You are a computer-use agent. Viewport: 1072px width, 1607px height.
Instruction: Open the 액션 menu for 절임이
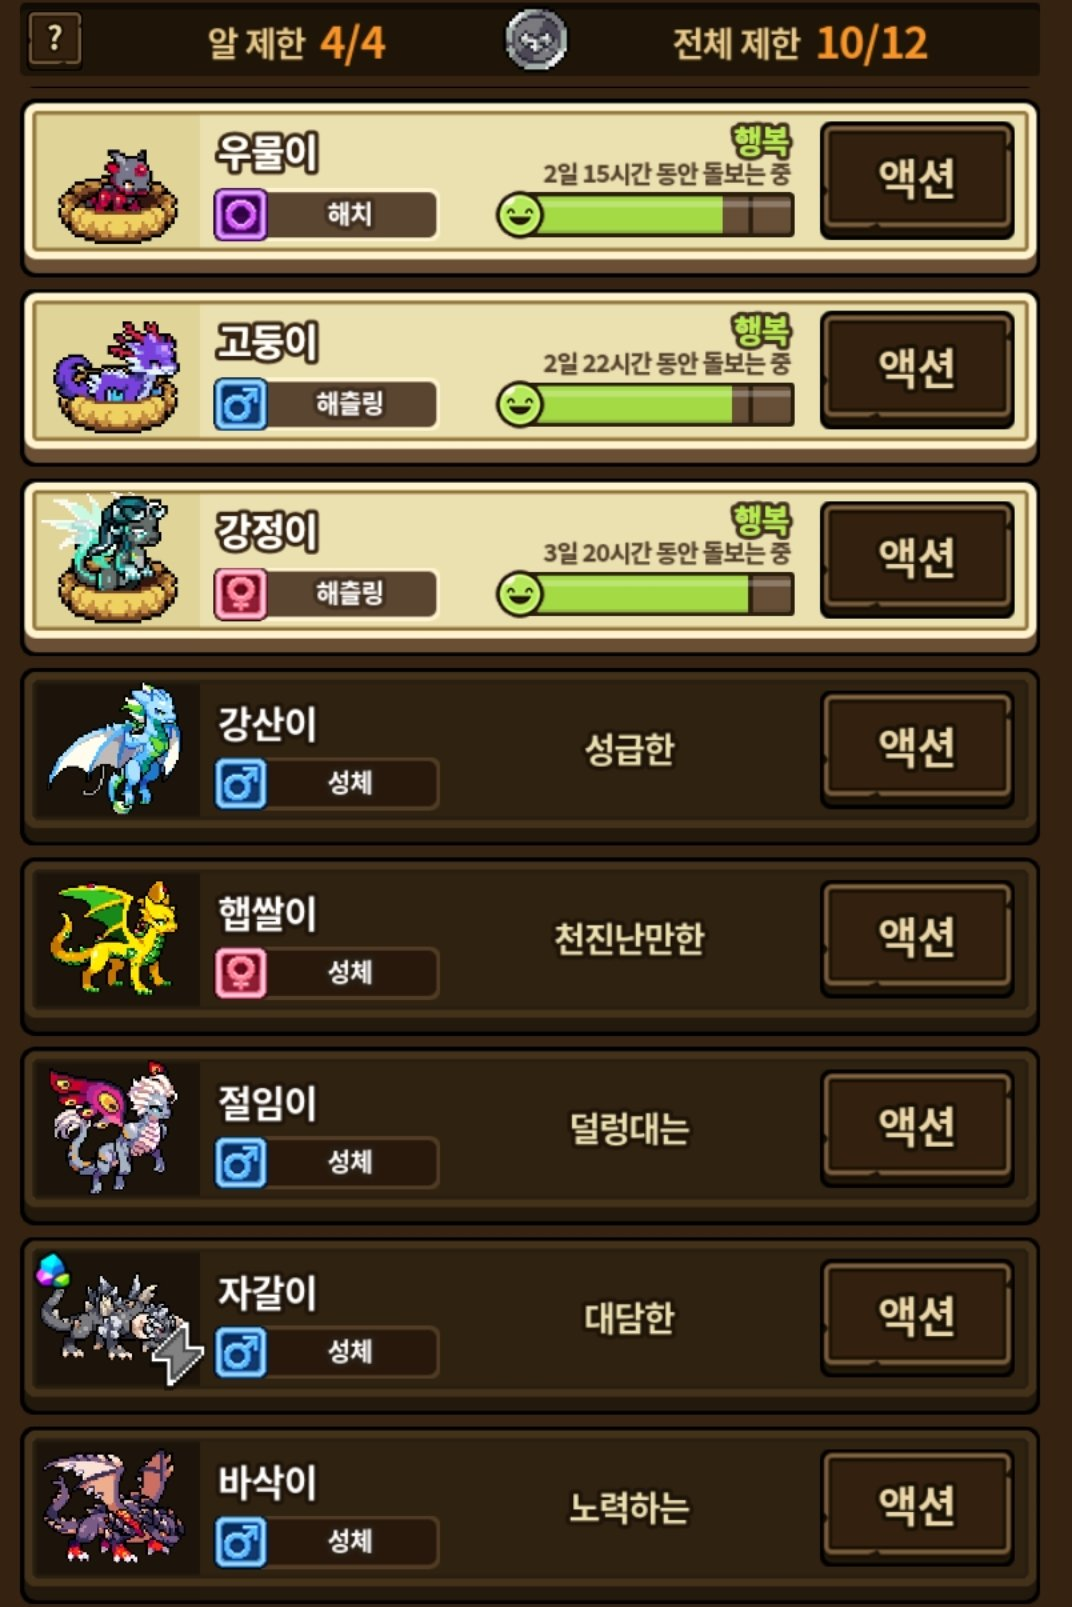click(917, 1128)
